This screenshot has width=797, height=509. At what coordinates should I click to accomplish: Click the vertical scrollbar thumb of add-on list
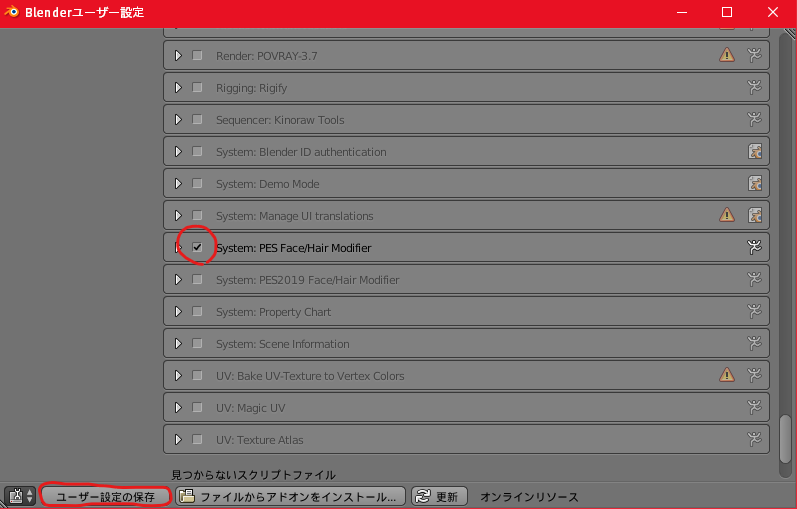tap(786, 438)
